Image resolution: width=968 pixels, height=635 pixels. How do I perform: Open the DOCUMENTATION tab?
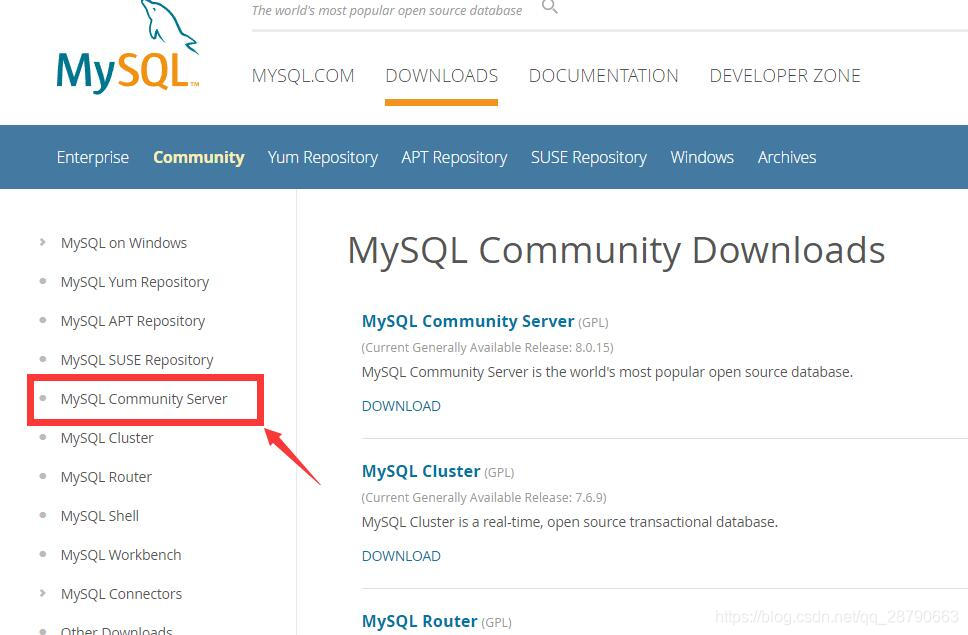[x=603, y=76]
